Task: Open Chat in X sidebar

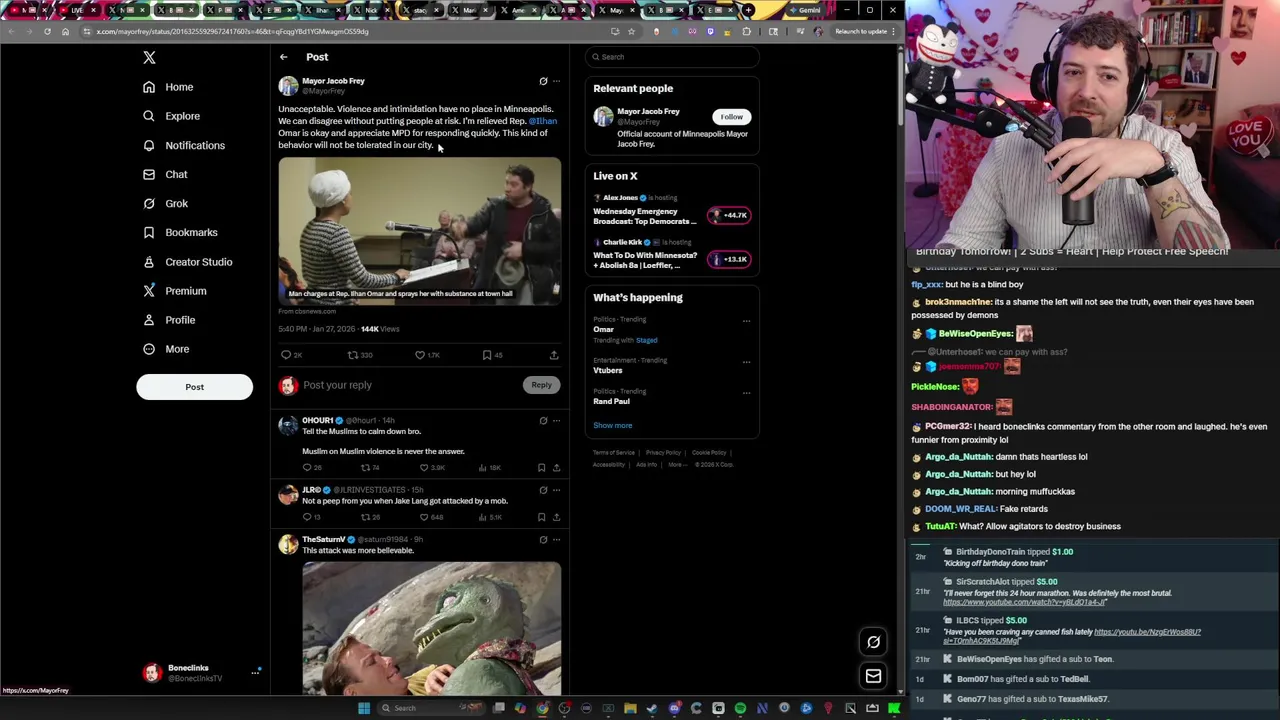Action: pos(165,174)
